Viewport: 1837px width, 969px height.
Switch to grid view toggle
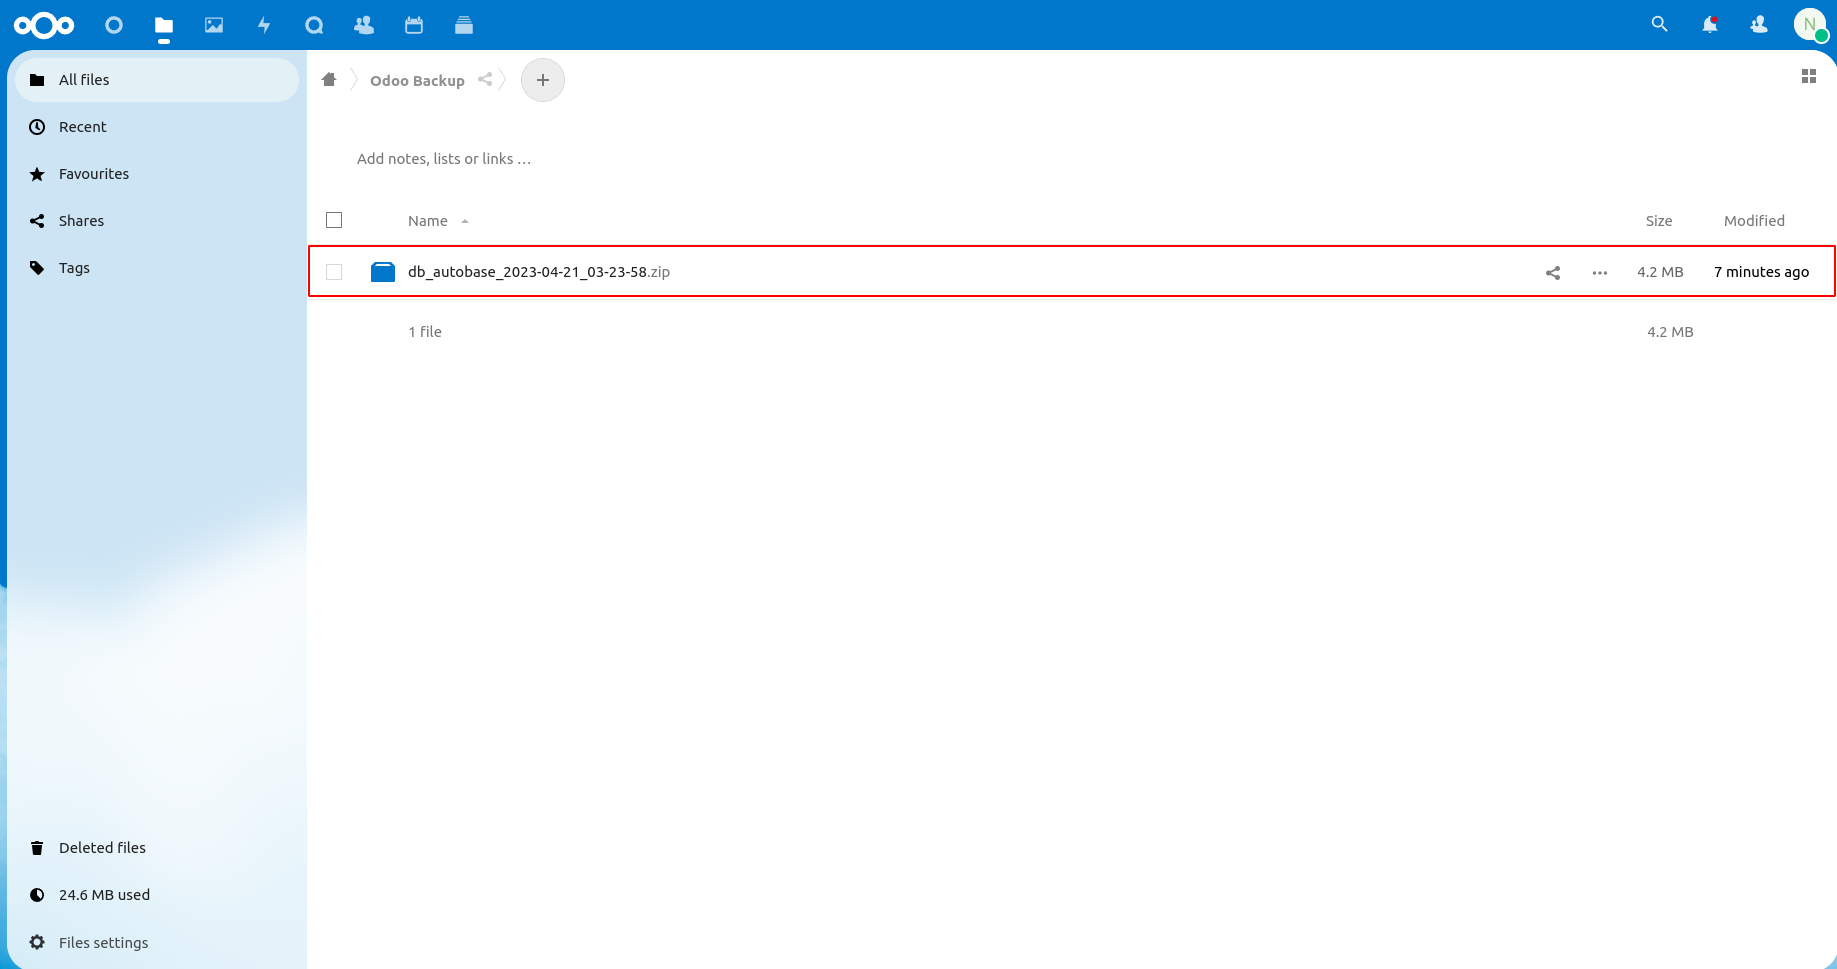click(x=1808, y=76)
